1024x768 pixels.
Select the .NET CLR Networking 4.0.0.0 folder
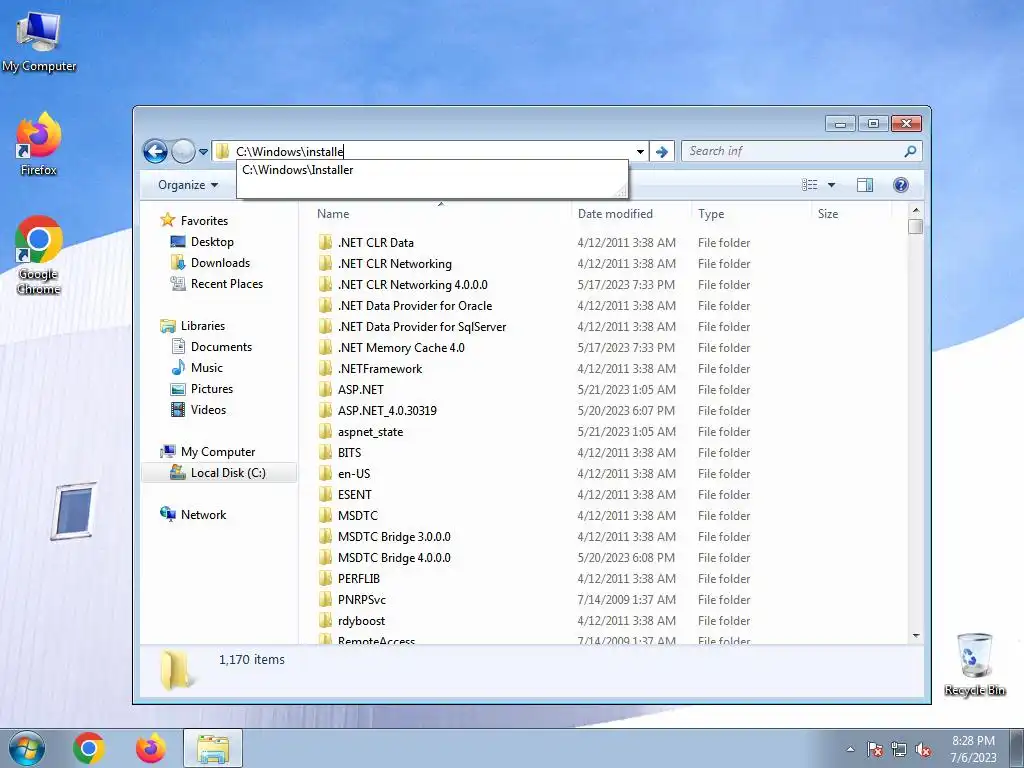[412, 285]
